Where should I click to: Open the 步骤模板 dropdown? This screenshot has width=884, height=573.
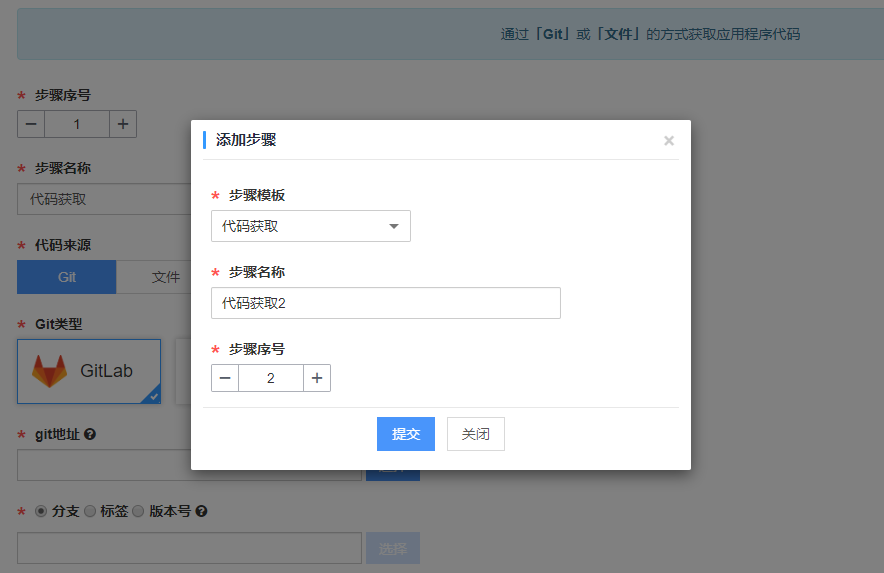point(310,226)
